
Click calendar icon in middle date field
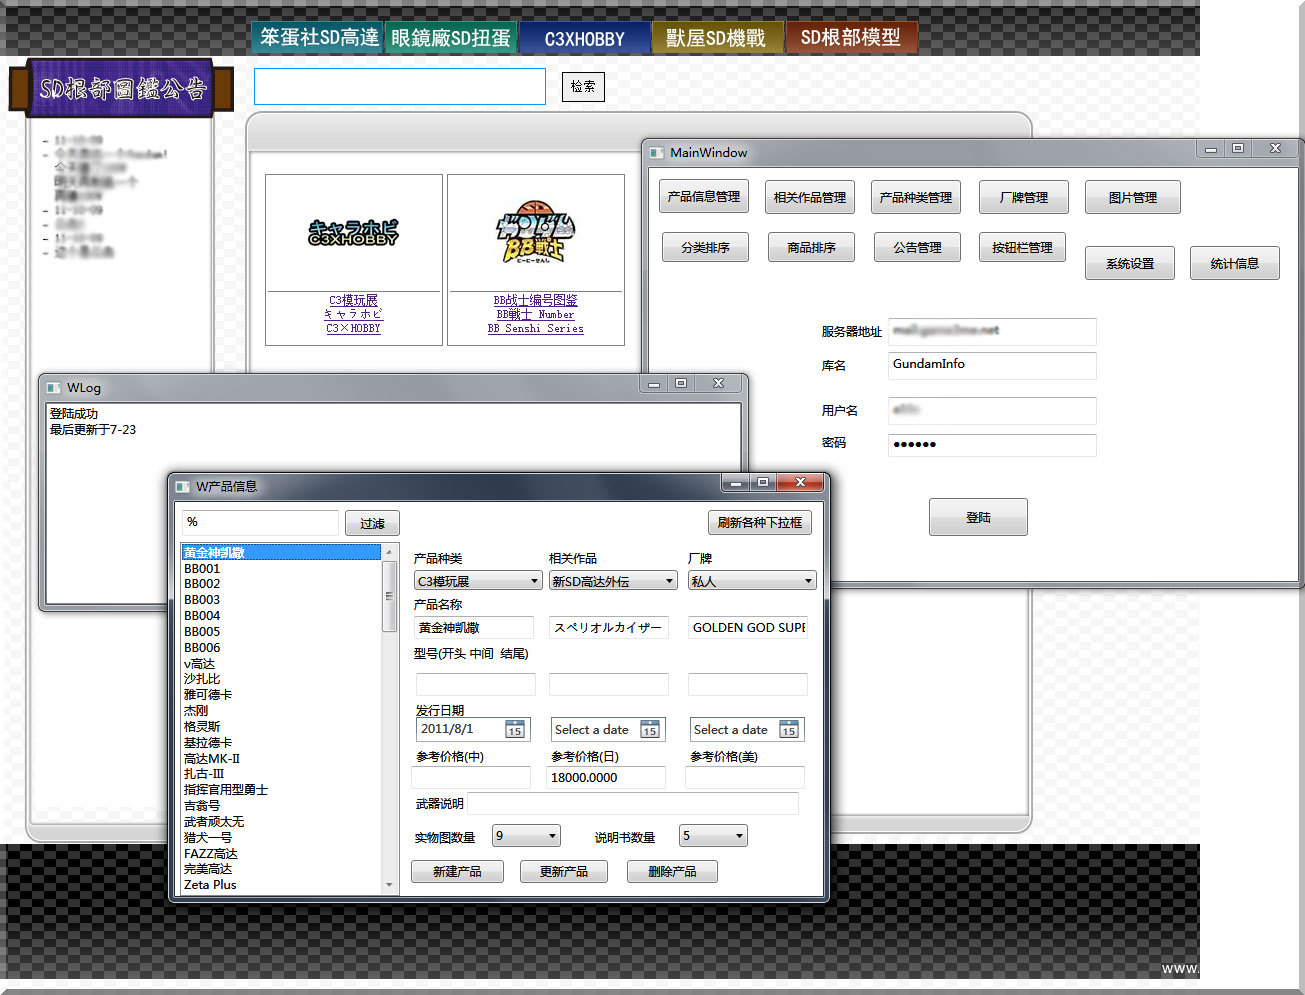[650, 730]
